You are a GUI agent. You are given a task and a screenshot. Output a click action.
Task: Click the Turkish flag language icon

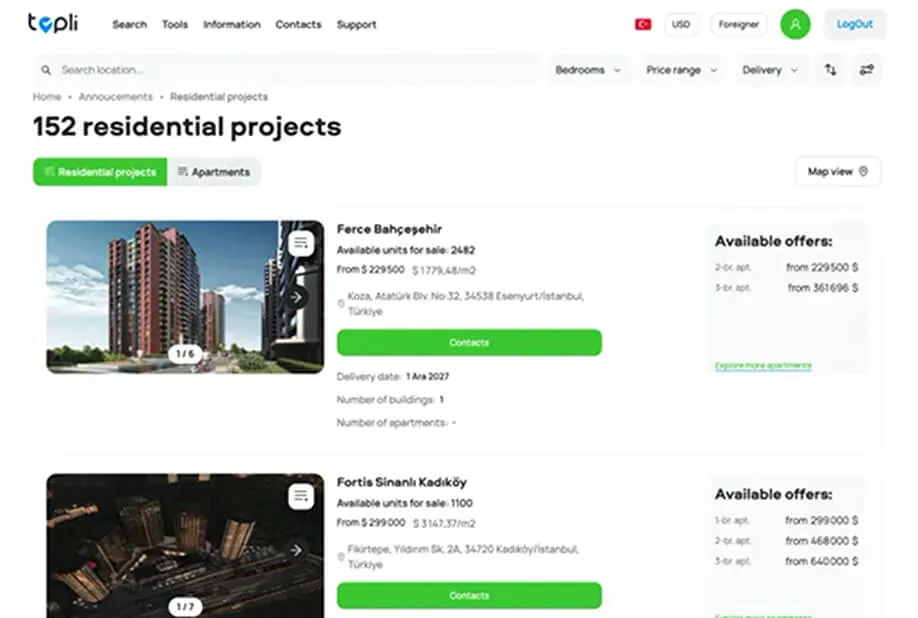(643, 25)
